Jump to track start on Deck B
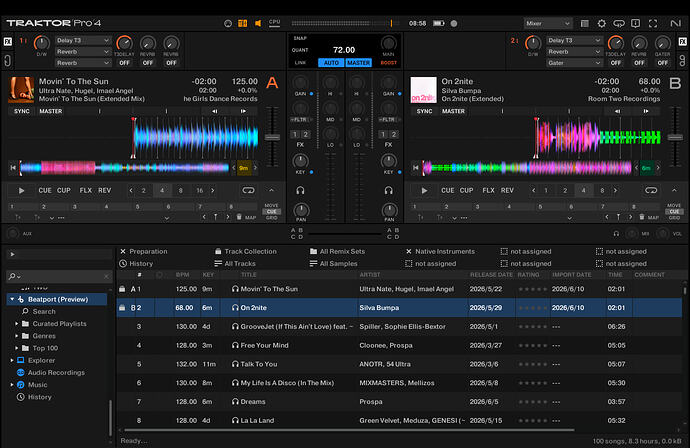Screen dimensions: 690x448 point(415,168)
